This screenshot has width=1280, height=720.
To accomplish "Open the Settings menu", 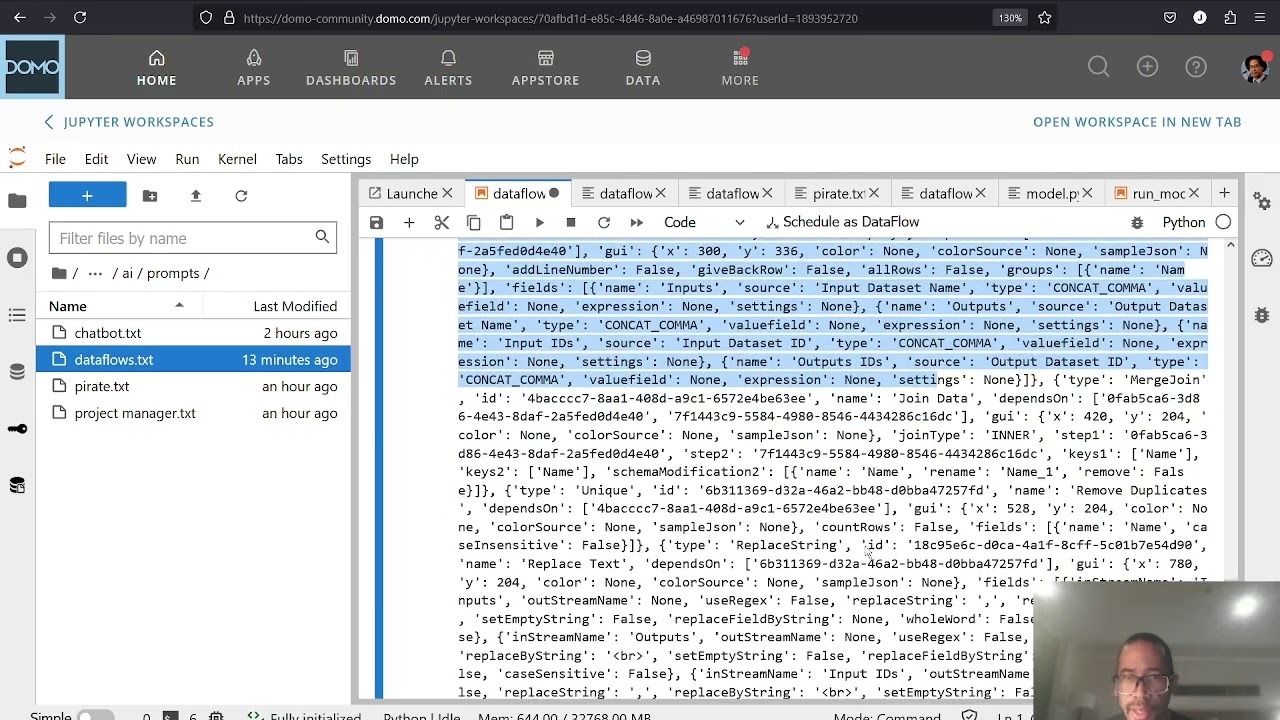I will pos(346,159).
